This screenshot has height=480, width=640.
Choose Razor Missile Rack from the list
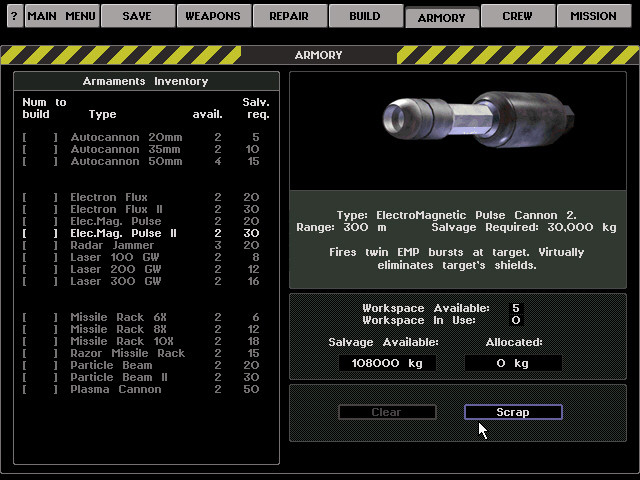click(127, 354)
